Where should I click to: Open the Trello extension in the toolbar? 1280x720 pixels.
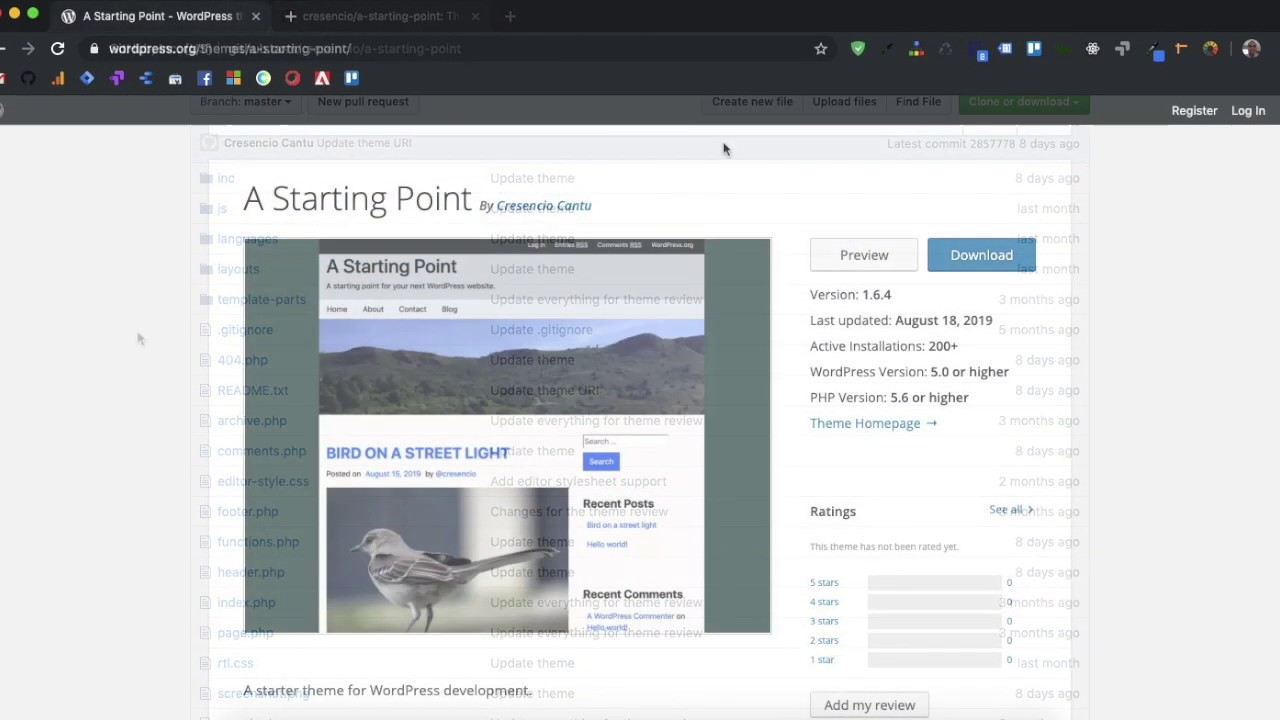pos(1034,48)
